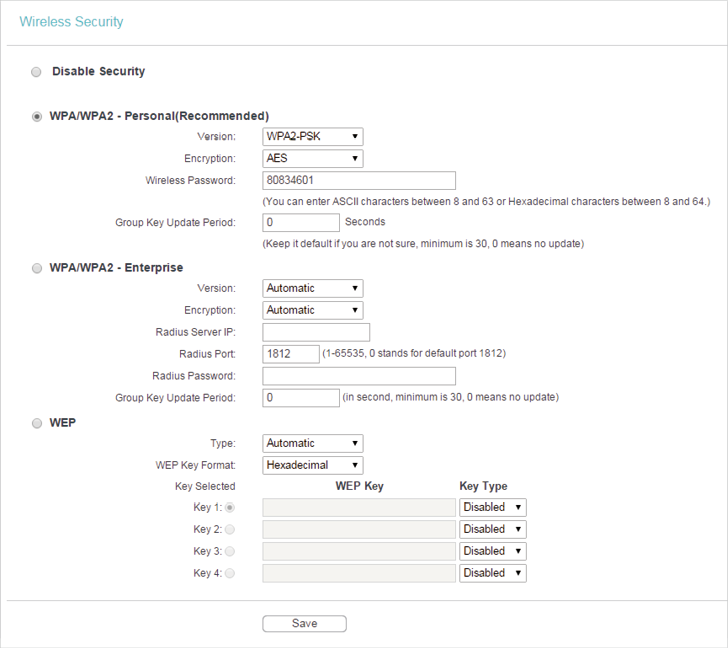The image size is (728, 648).
Task: Click the 'Disable Security' label
Action: tap(98, 71)
